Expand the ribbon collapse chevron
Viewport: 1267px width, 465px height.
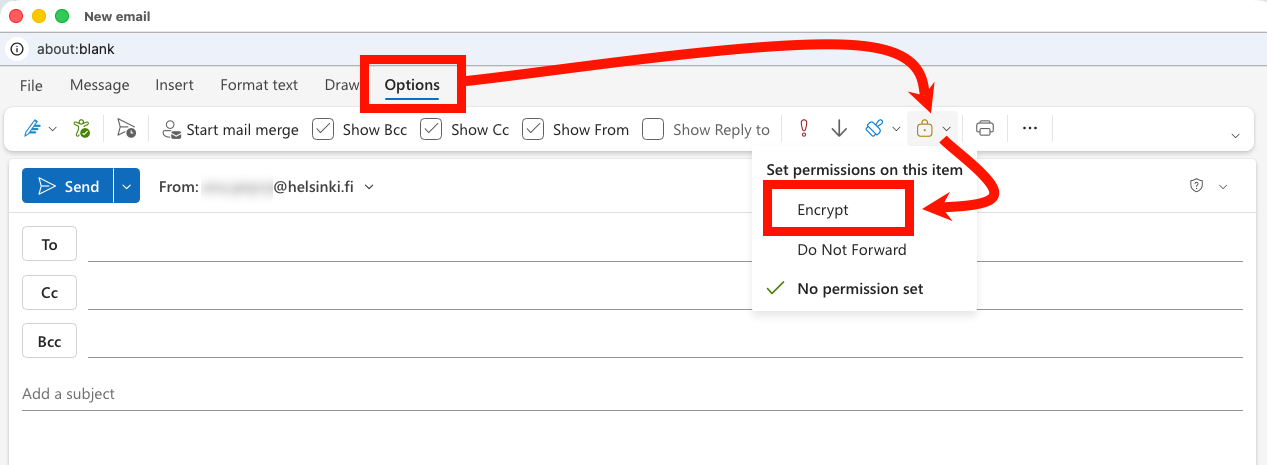point(1235,136)
